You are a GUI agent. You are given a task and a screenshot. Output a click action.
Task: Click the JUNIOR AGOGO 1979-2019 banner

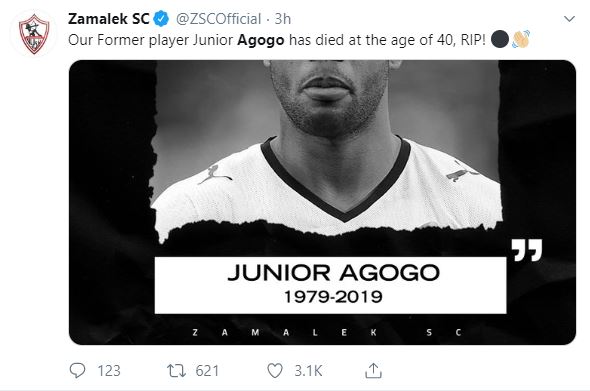pos(330,285)
